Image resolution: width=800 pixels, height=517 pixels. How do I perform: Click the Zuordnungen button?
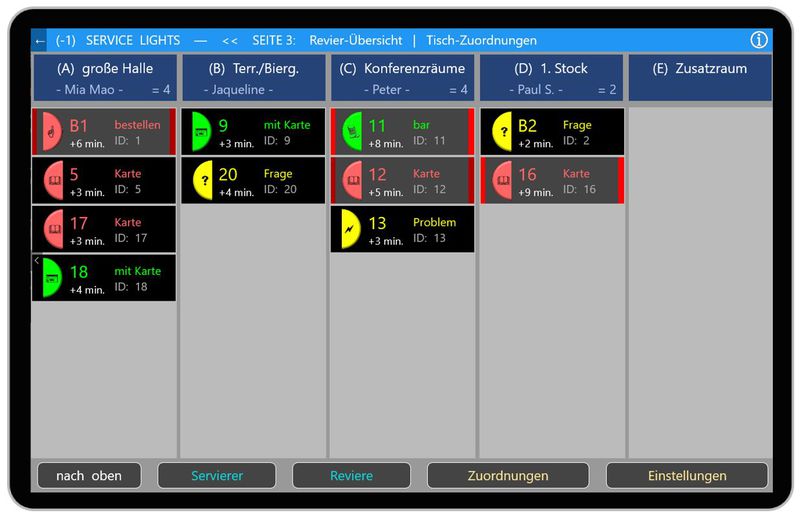pyautogui.click(x=508, y=476)
